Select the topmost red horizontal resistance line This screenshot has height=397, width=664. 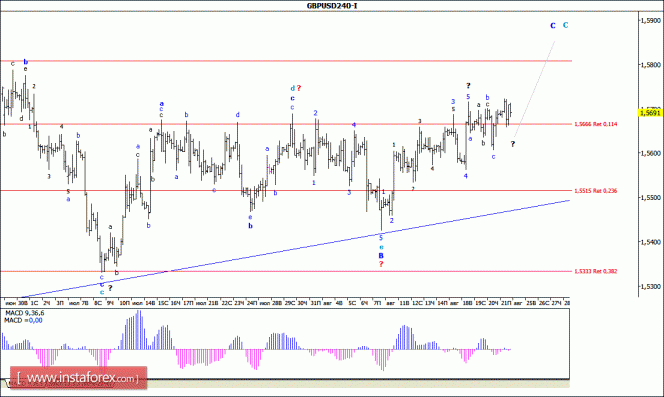286,61
